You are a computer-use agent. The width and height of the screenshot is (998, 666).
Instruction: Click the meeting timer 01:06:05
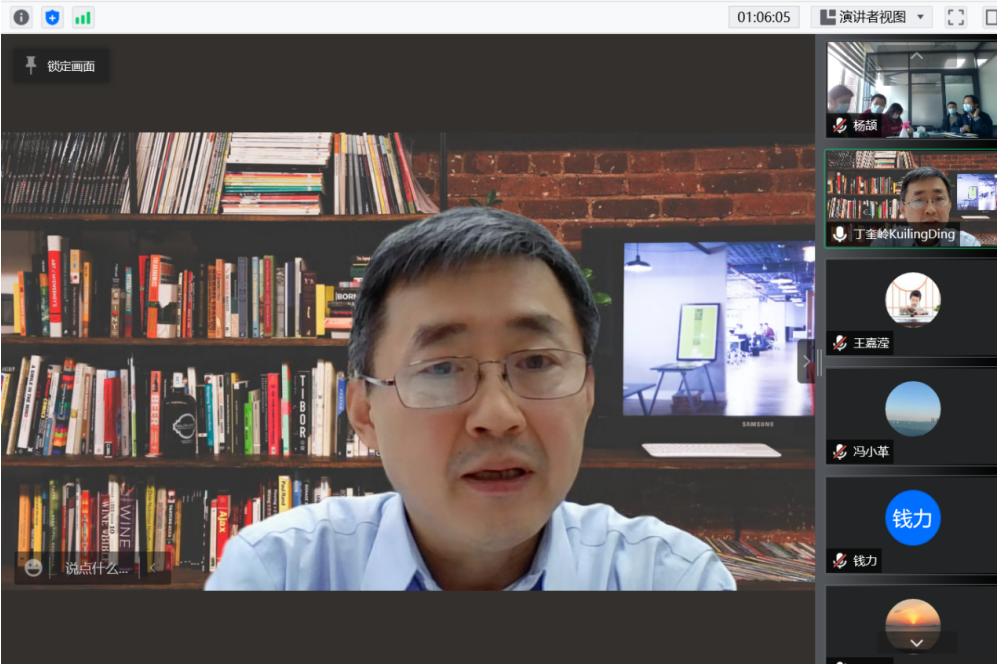763,17
